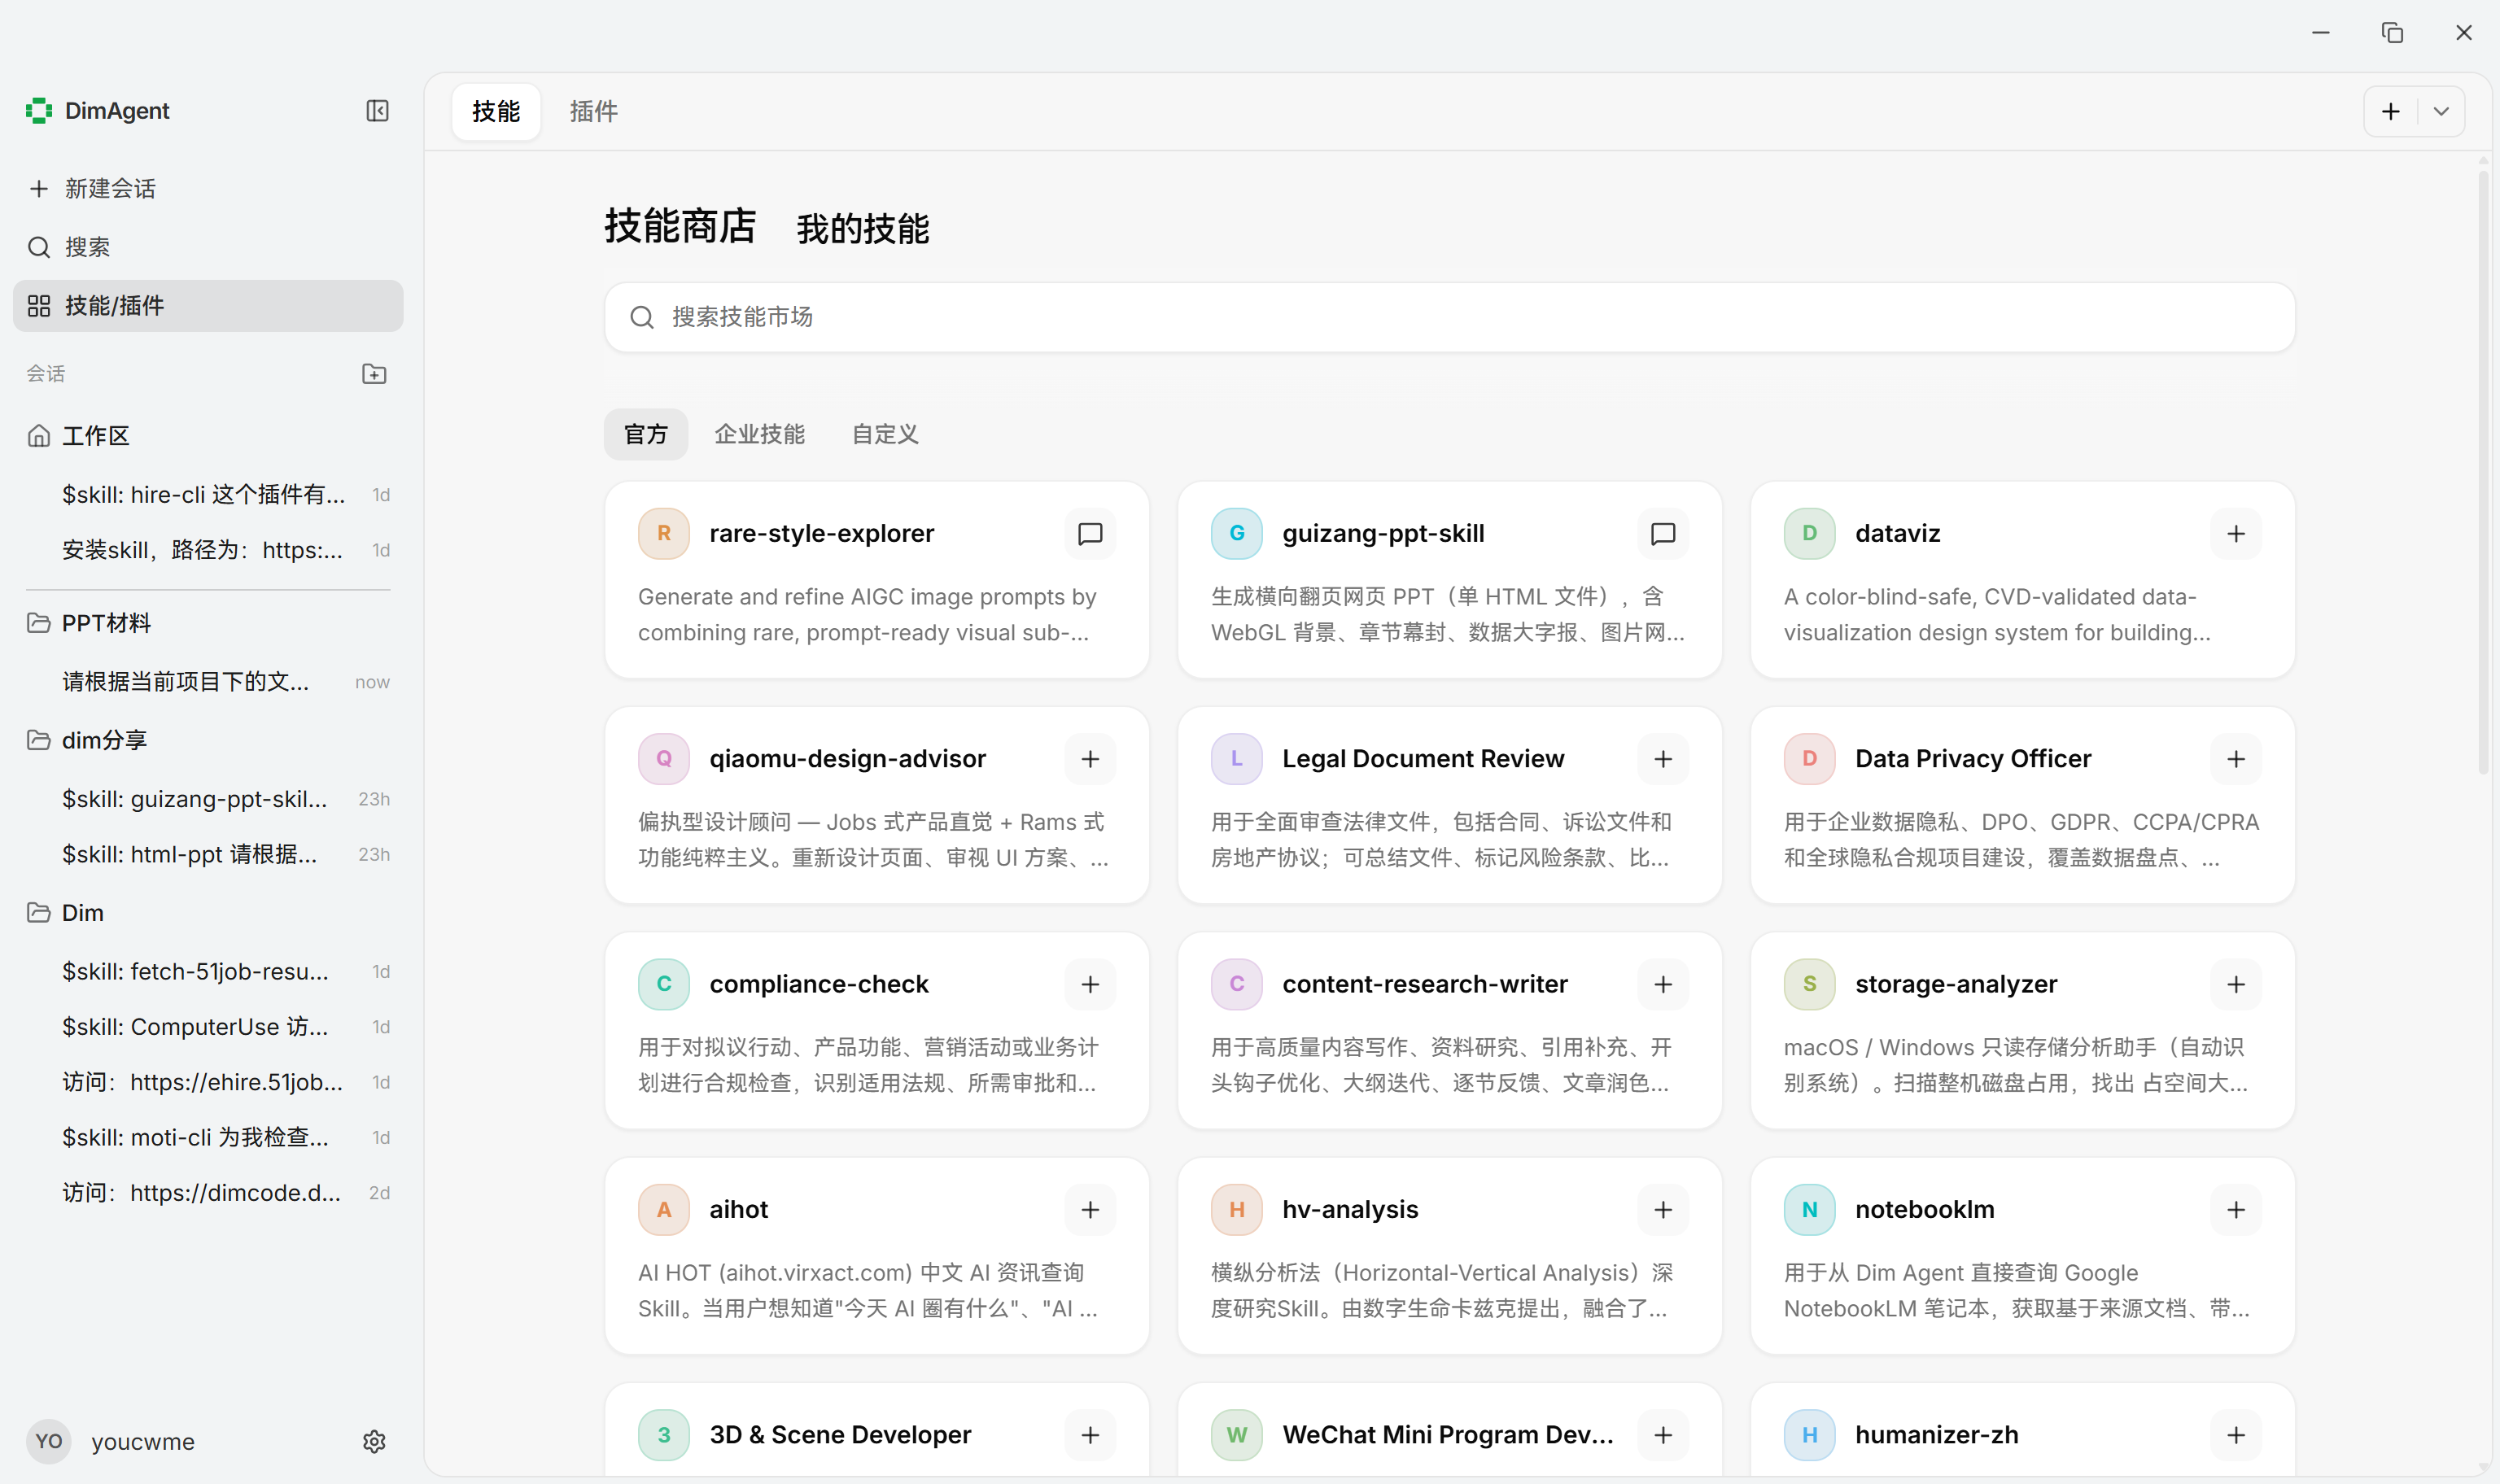Open conversation '$skill: hire-cli 这个插件有...'
This screenshot has width=2500, height=1484.
point(208,495)
